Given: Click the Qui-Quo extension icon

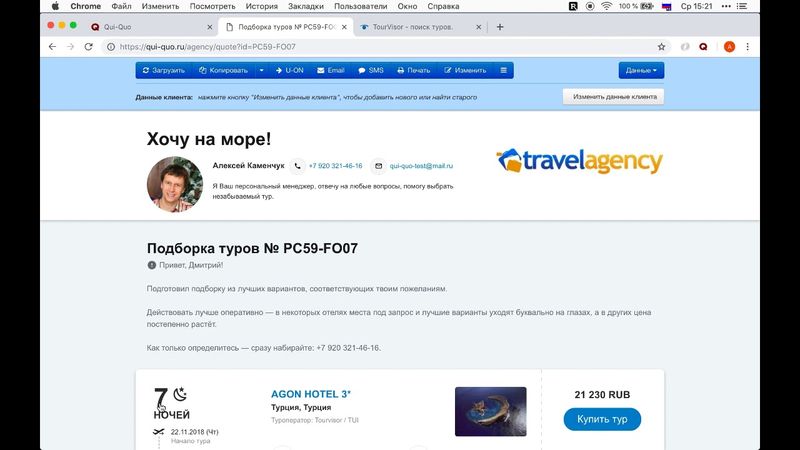Looking at the screenshot, I should 704,46.
